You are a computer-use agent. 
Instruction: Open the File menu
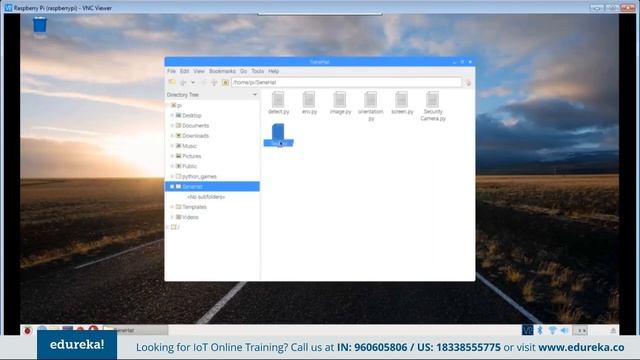click(171, 71)
